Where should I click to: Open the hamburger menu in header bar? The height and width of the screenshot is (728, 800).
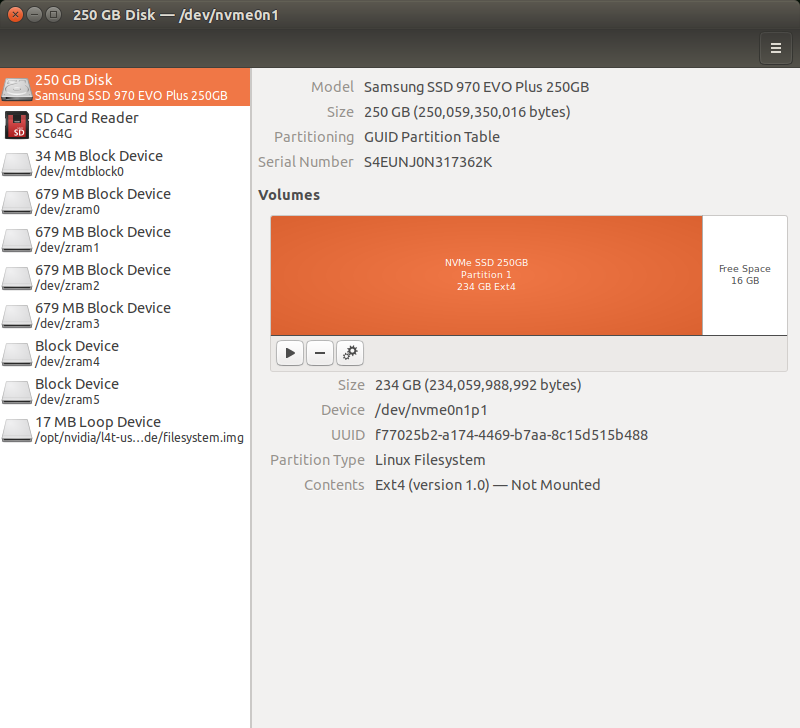pos(776,47)
